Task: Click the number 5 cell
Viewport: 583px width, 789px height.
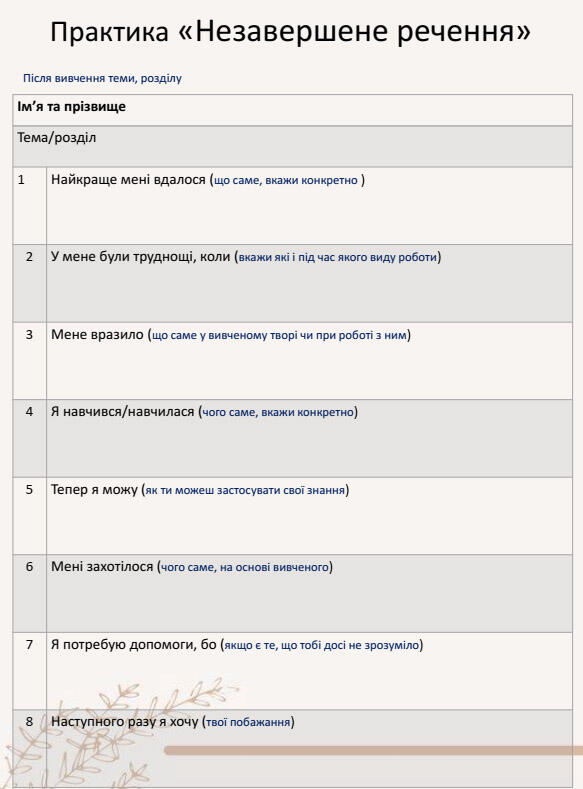Action: (x=30, y=516)
